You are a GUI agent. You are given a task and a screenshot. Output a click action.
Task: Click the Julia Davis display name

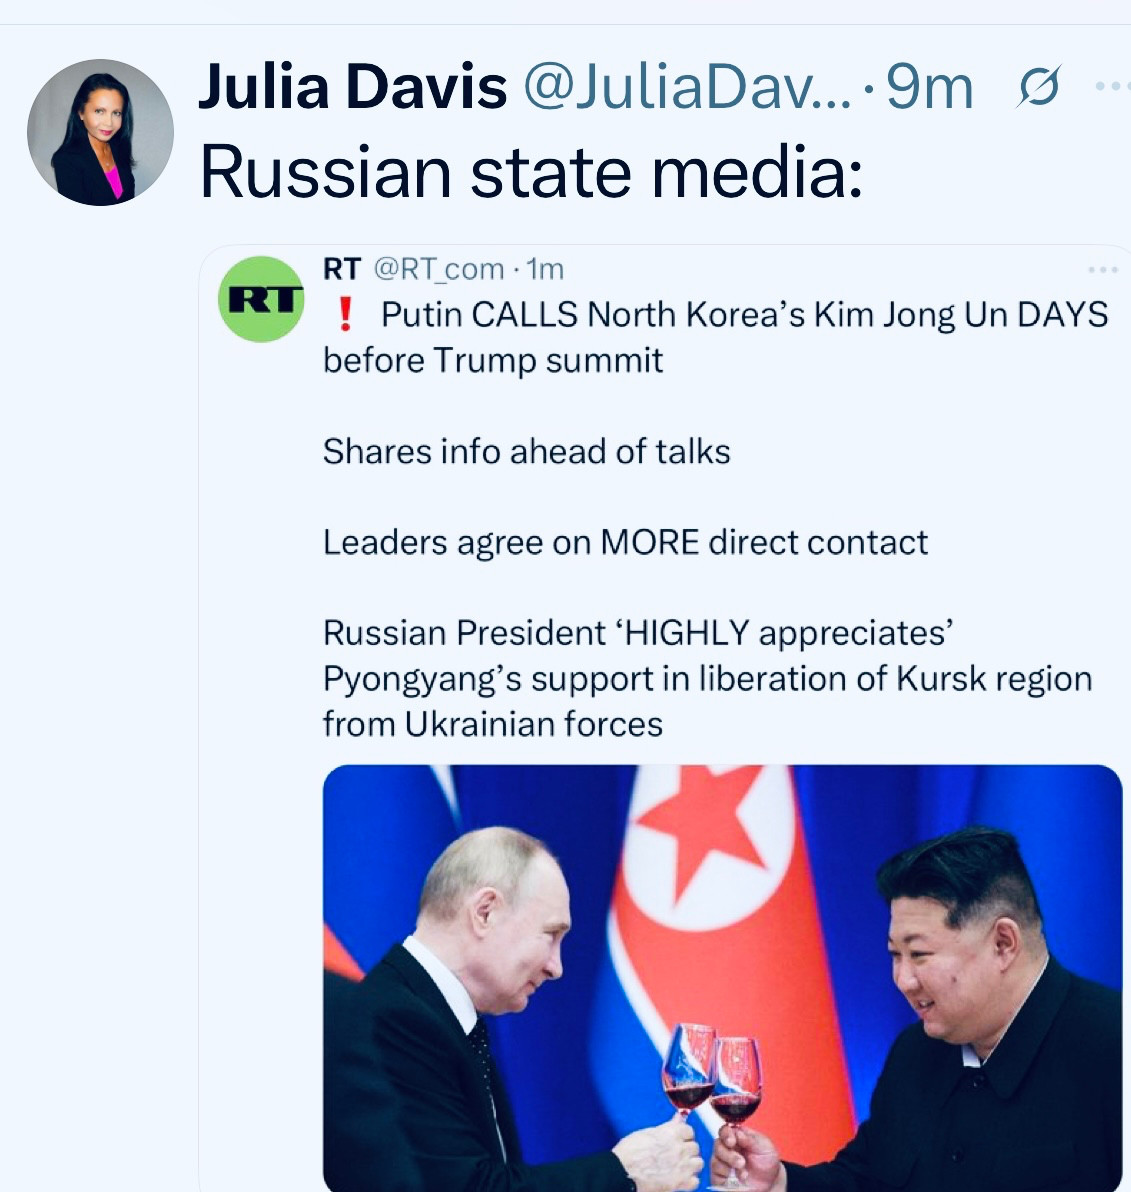click(353, 87)
